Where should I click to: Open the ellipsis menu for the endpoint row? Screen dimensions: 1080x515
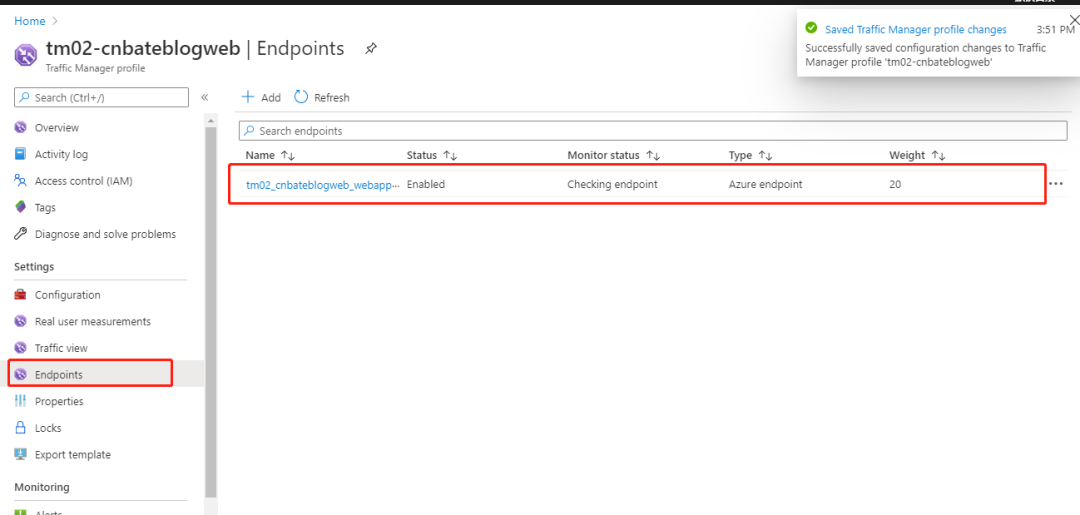(1056, 184)
